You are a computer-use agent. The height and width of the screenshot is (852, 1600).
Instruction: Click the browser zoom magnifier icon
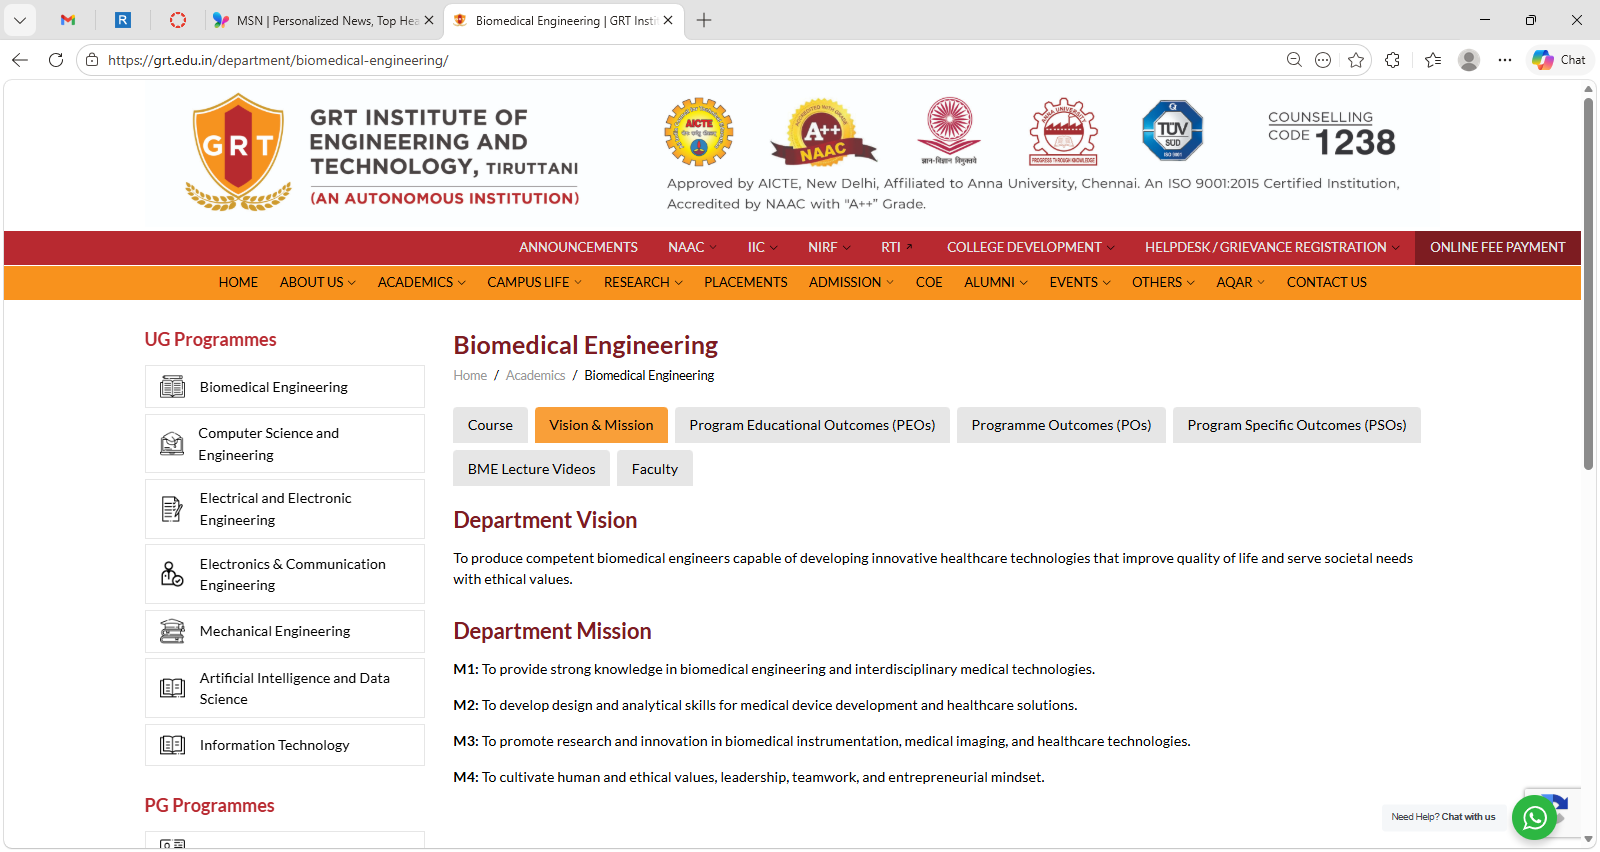point(1294,60)
